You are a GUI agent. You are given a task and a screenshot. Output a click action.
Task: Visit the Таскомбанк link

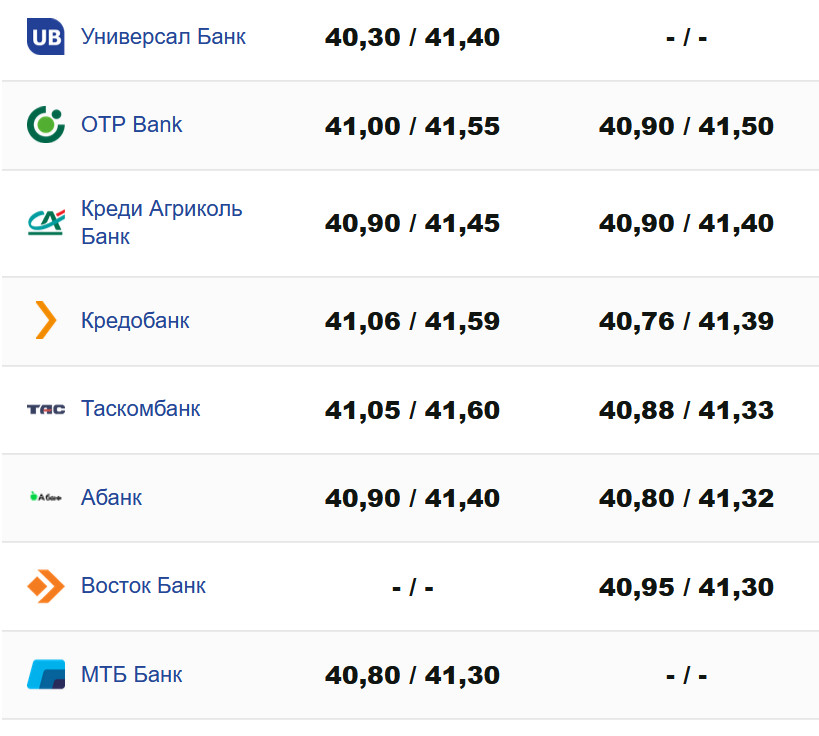141,409
